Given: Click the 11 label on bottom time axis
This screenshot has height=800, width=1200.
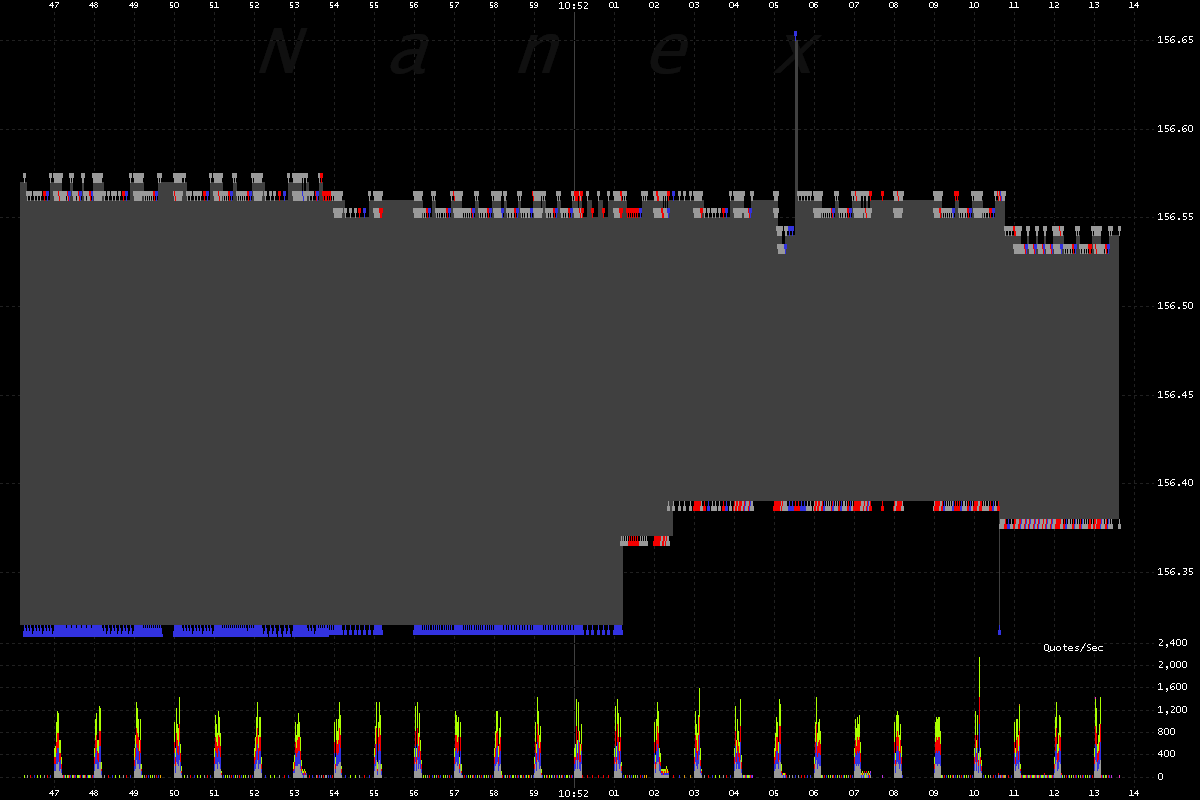Looking at the screenshot, I should (1014, 793).
